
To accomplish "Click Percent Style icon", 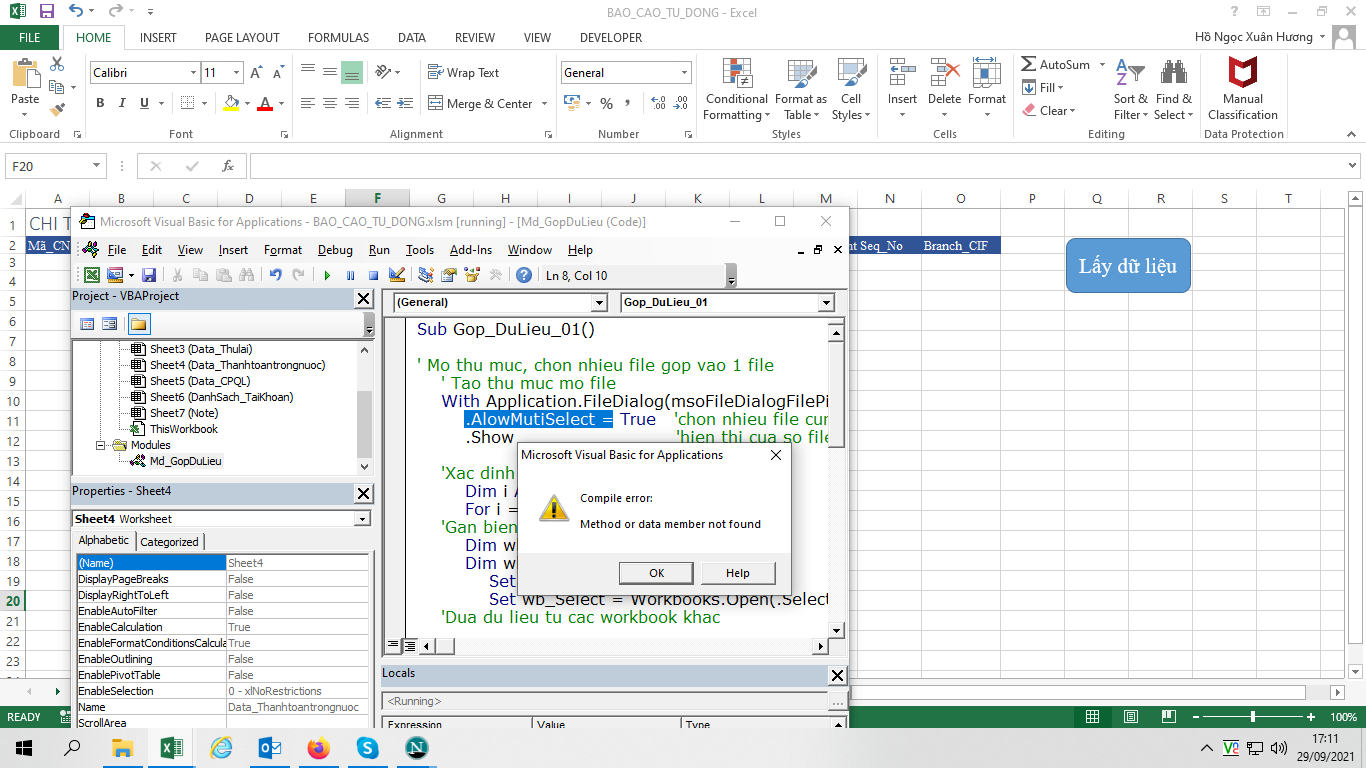I will click(606, 103).
